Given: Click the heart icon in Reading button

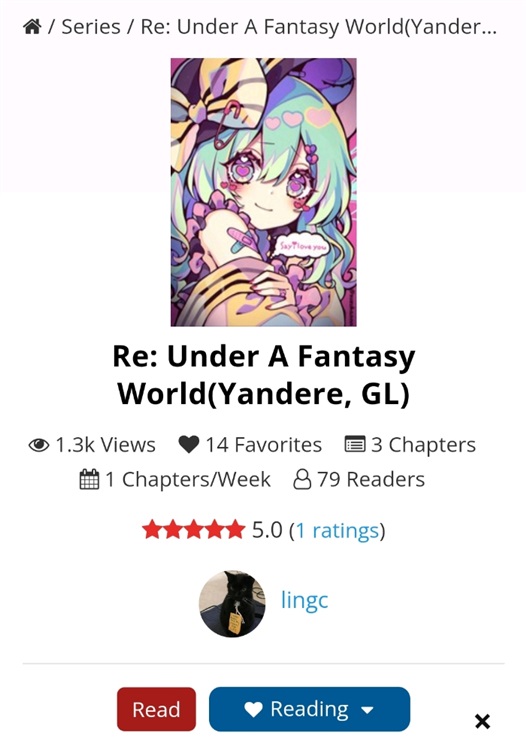Looking at the screenshot, I should (x=253, y=709).
